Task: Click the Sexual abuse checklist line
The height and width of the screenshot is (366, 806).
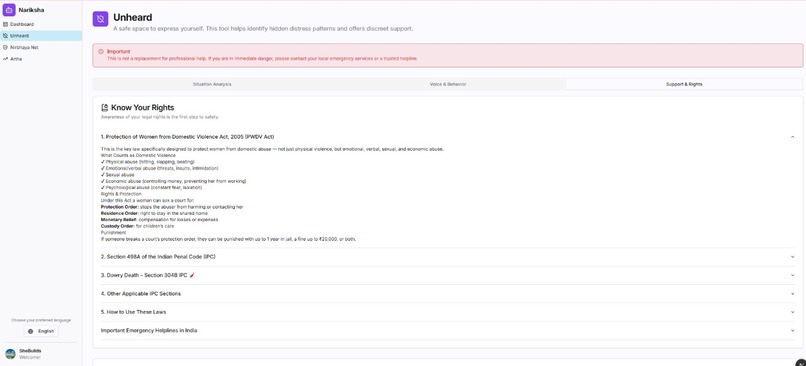Action: pyautogui.click(x=118, y=175)
